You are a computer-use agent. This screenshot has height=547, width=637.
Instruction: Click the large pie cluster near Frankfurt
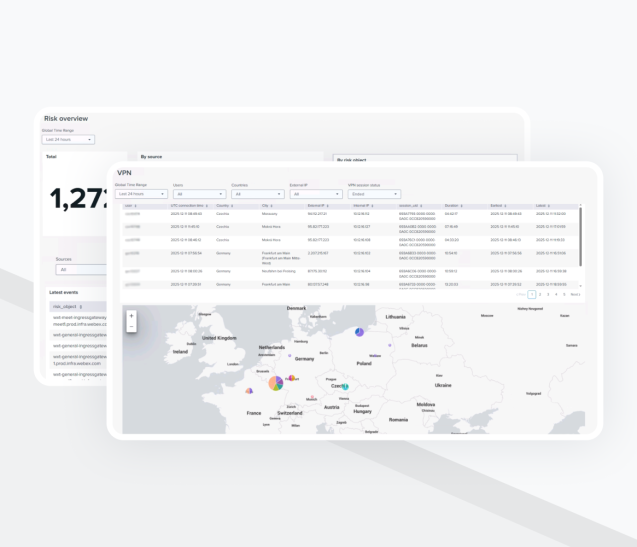pos(277,385)
